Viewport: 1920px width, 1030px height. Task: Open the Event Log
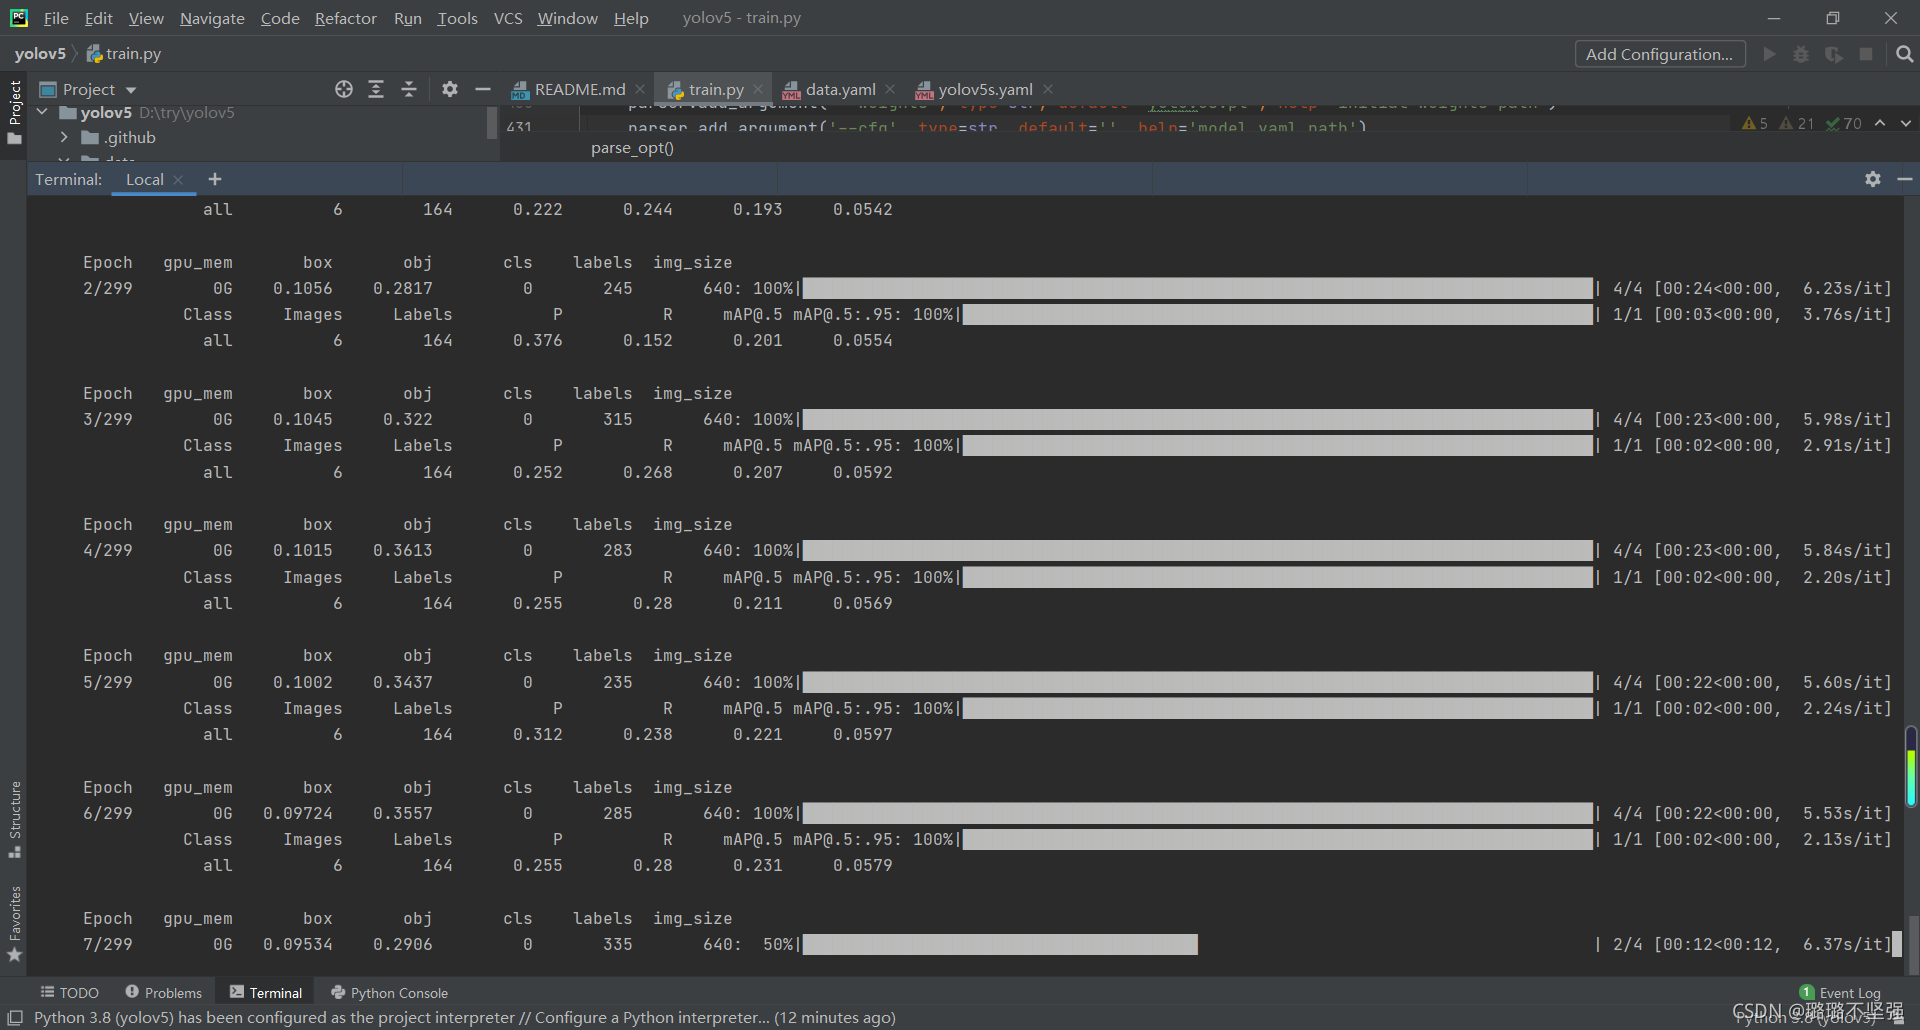1841,993
